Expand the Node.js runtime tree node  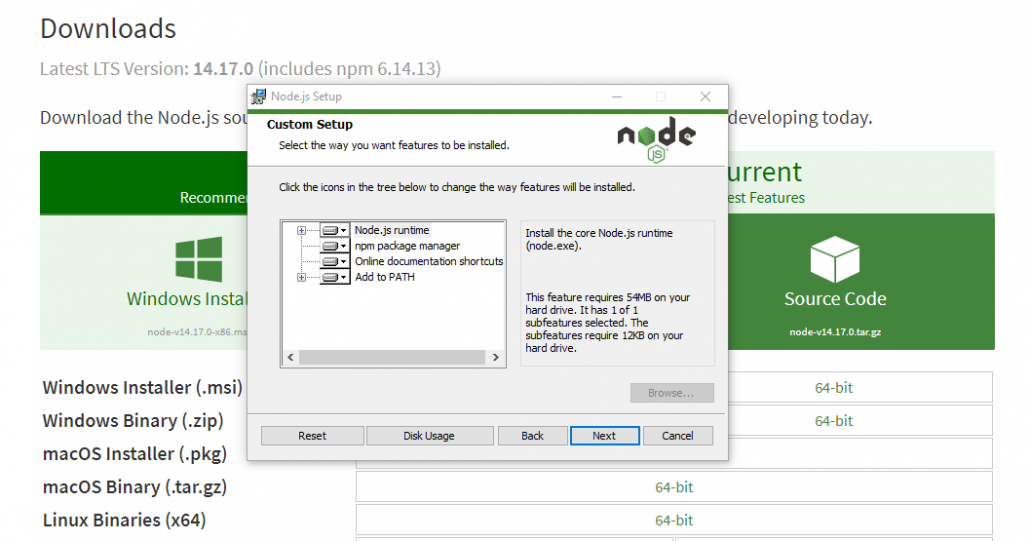[x=302, y=230]
